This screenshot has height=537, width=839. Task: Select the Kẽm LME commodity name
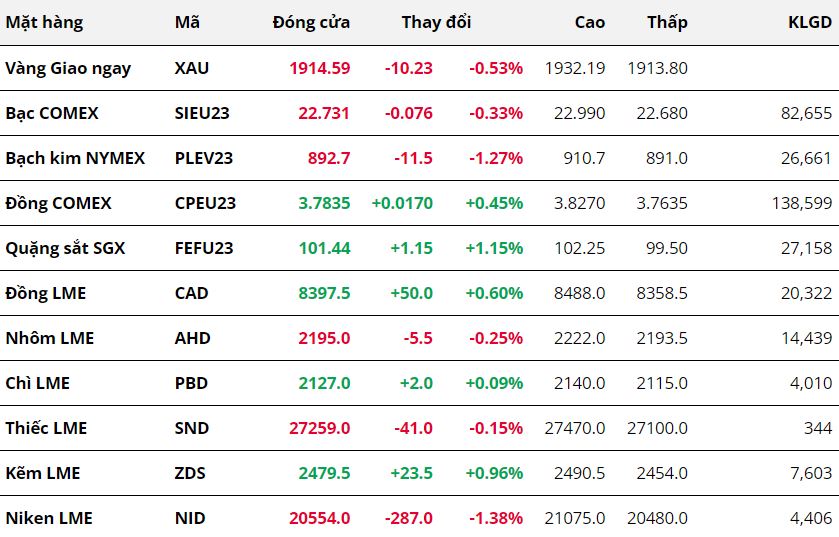pyautogui.click(x=43, y=473)
